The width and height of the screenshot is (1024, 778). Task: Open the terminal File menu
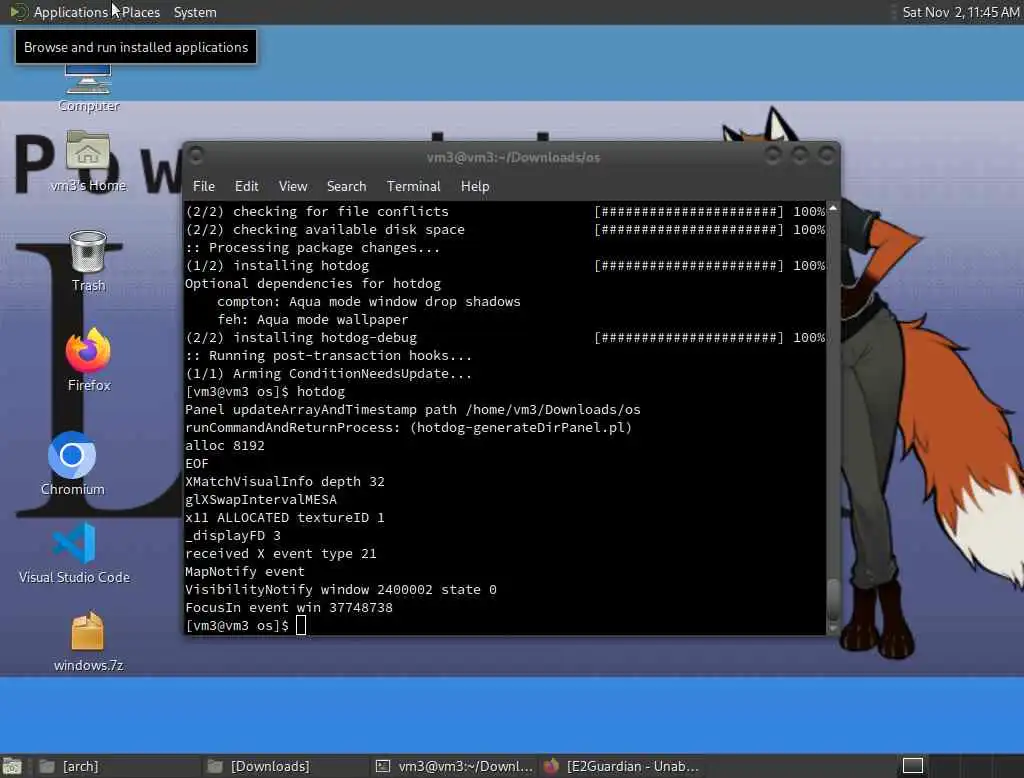pyautogui.click(x=204, y=186)
